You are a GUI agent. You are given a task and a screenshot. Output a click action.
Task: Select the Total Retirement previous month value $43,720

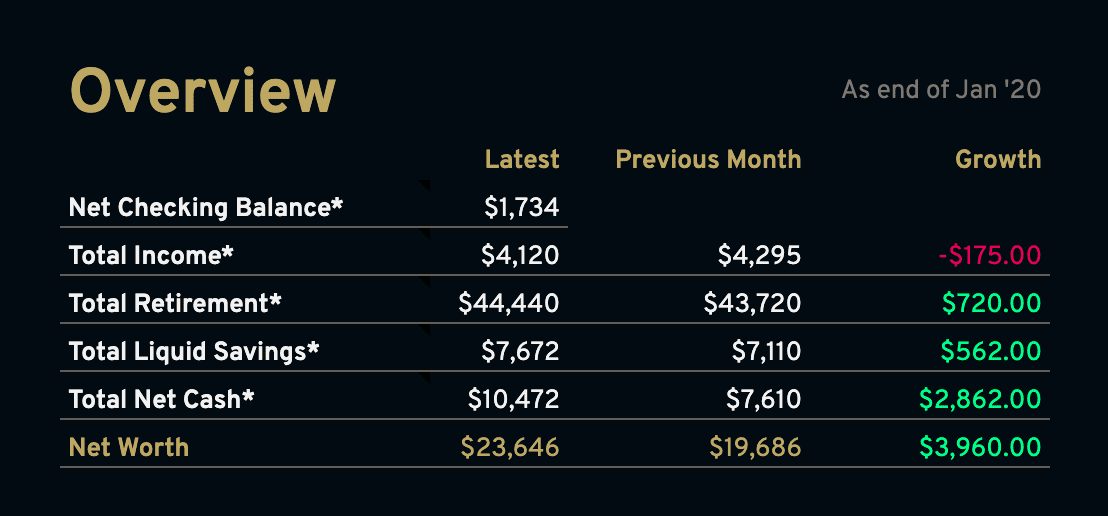752,303
